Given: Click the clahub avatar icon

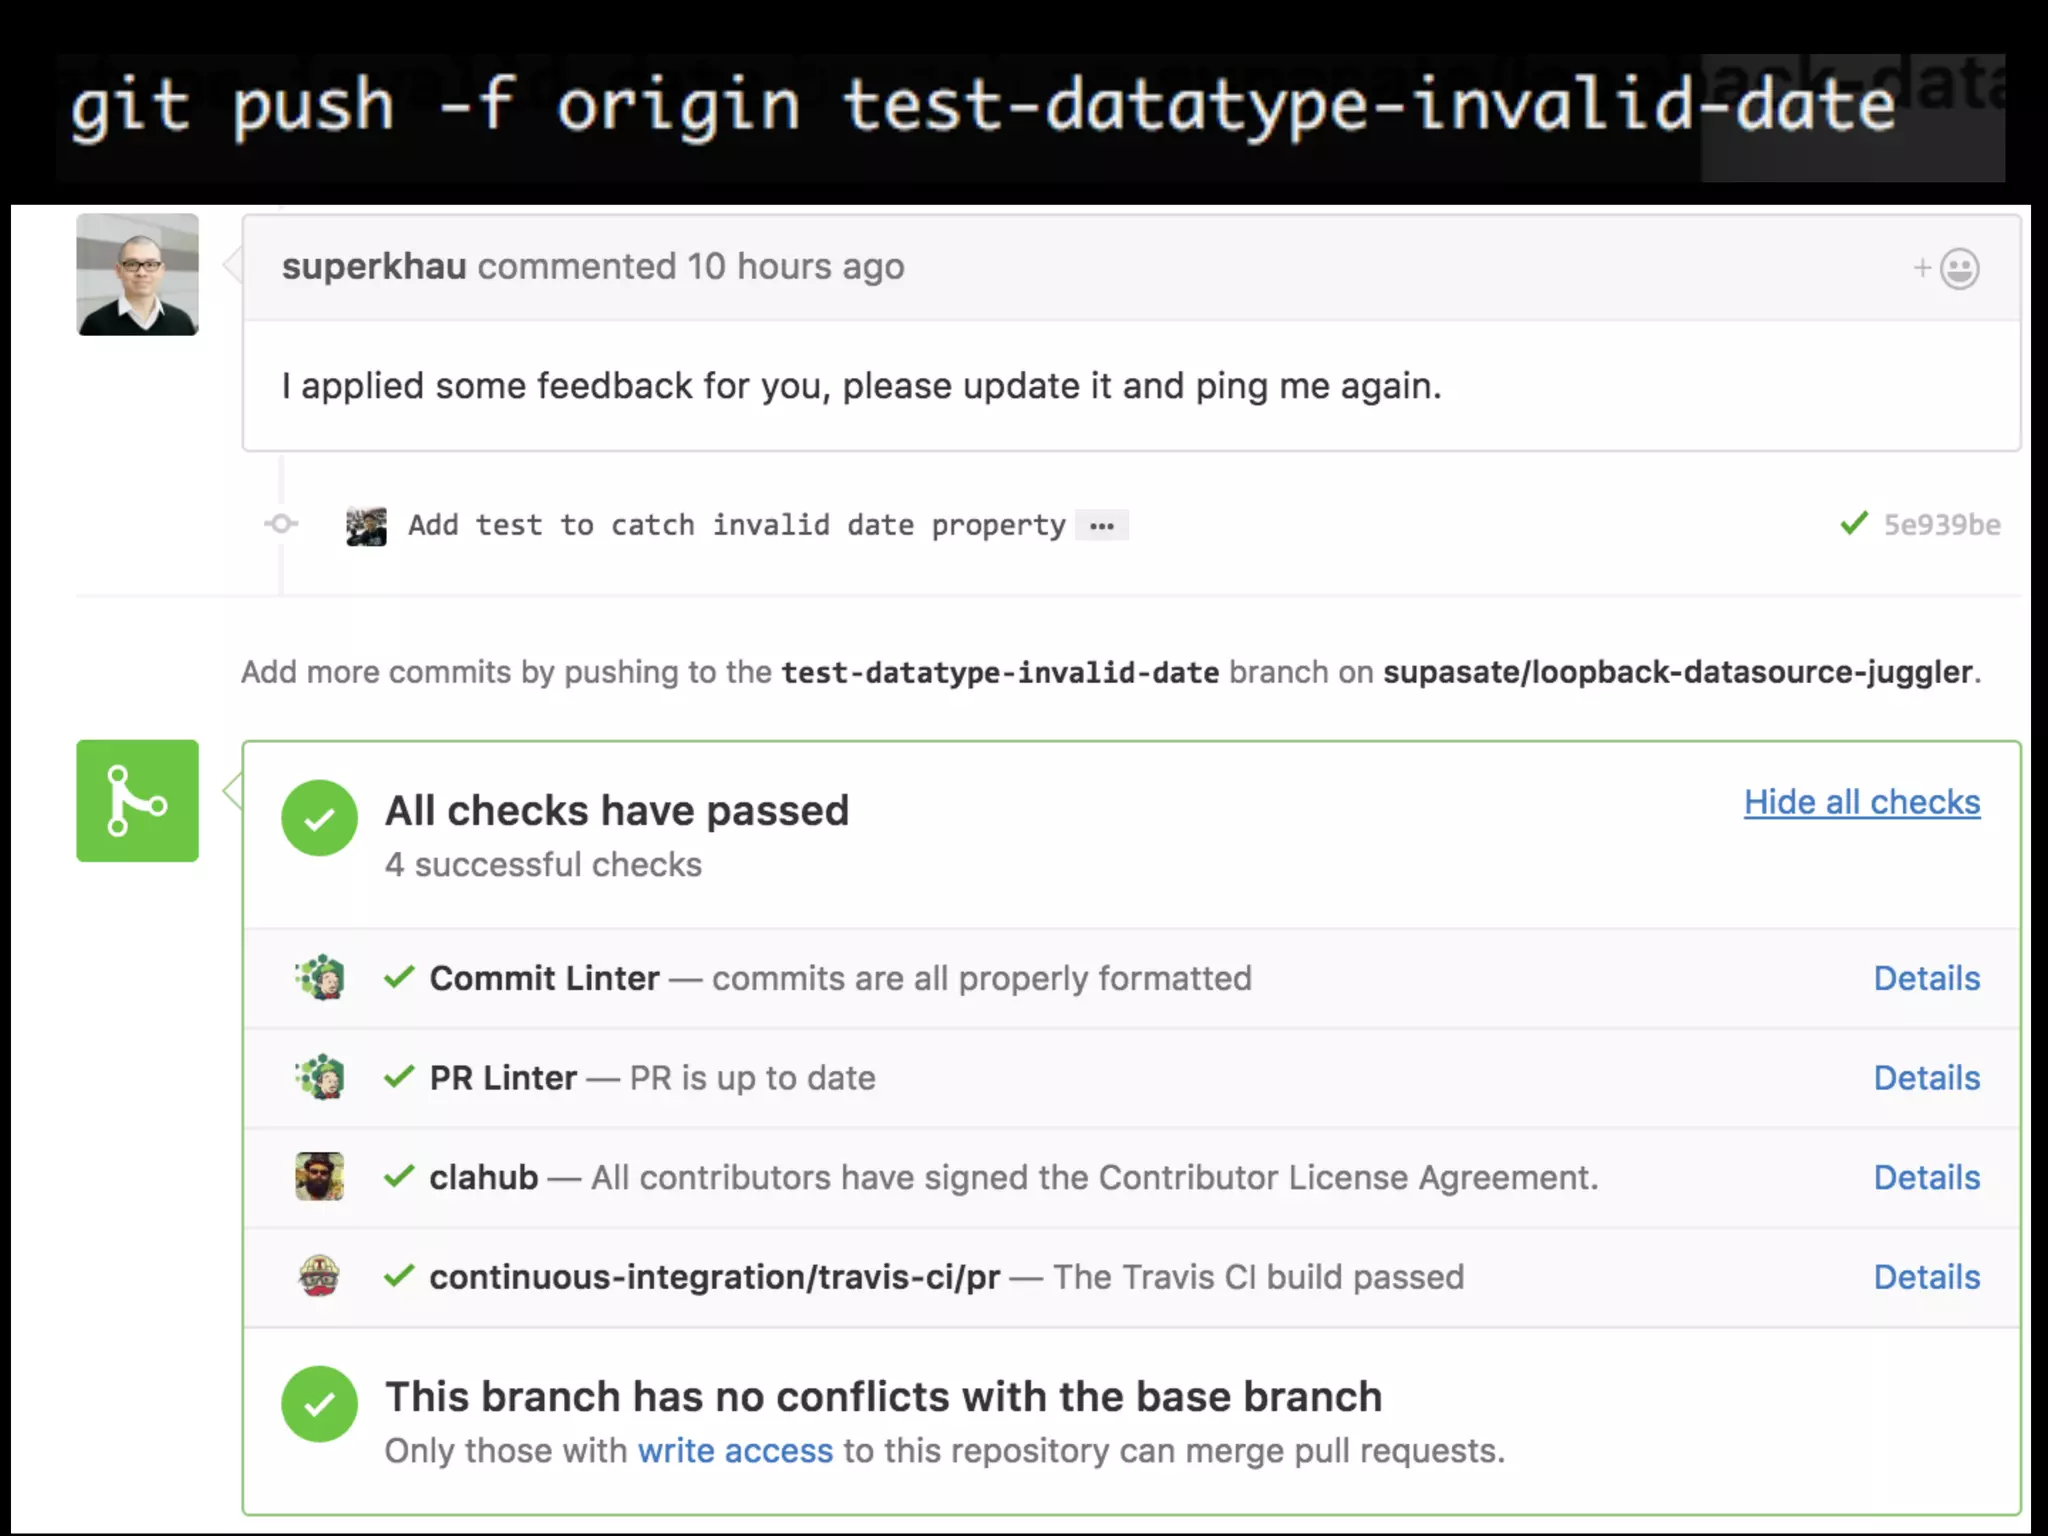Looking at the screenshot, I should click(x=320, y=1177).
